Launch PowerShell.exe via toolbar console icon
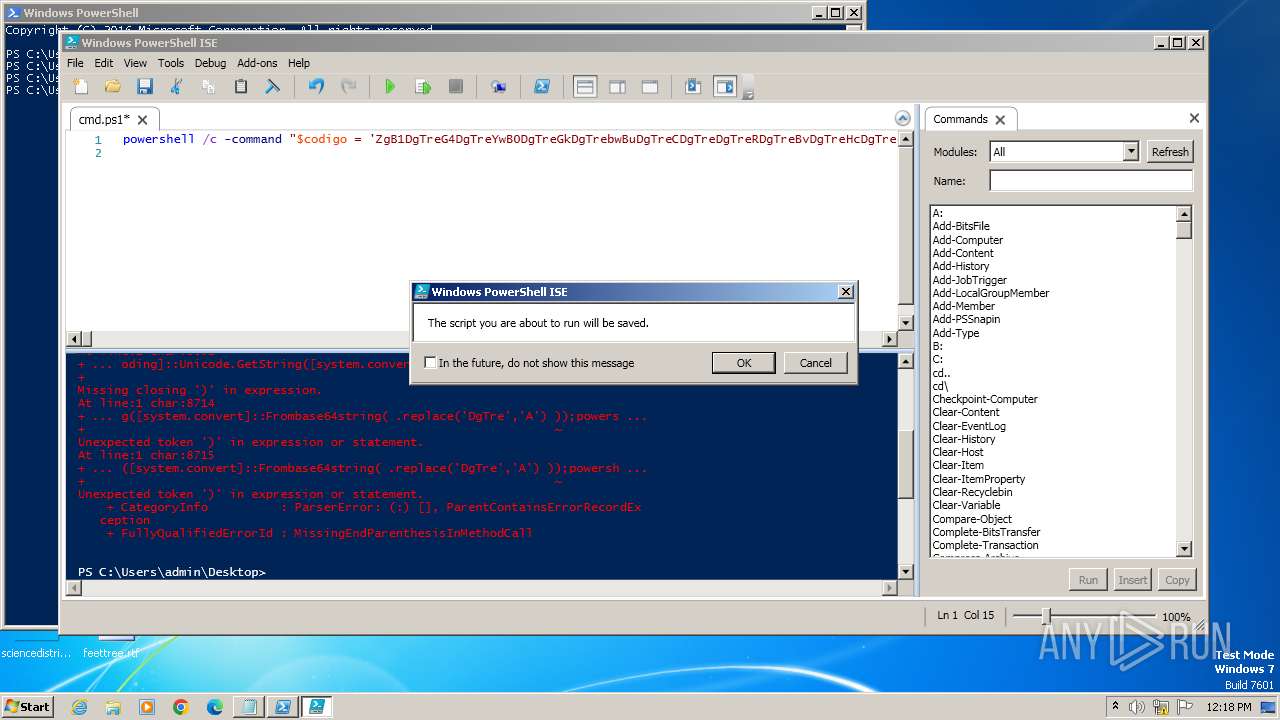The height and width of the screenshot is (720, 1280). click(541, 87)
